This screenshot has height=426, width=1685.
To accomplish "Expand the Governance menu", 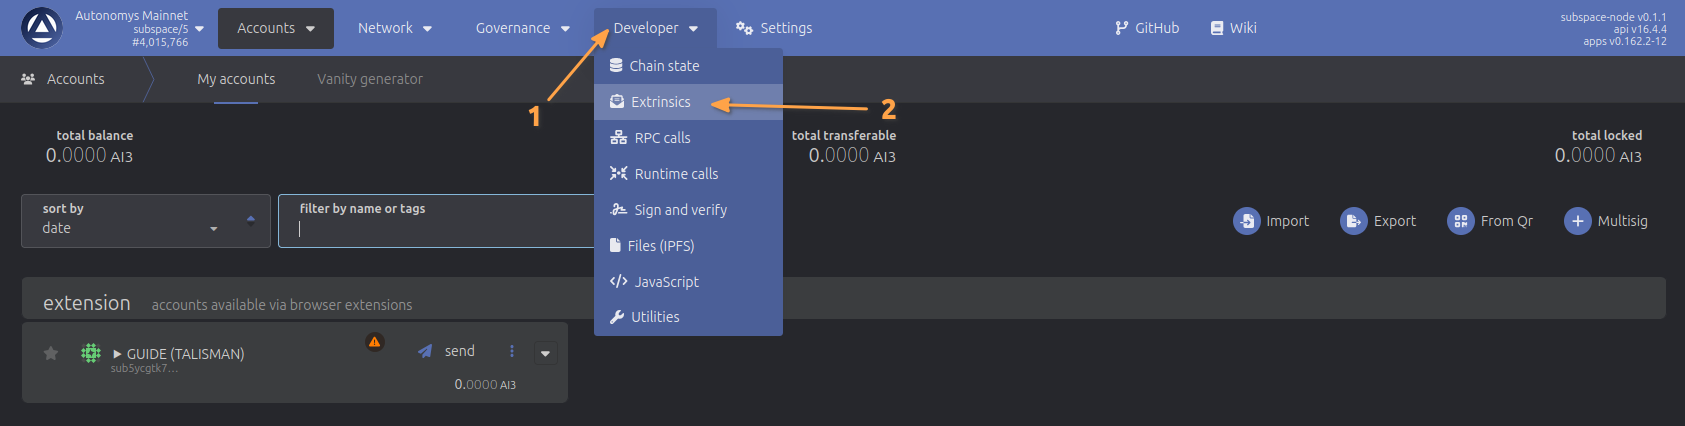I will (522, 28).
